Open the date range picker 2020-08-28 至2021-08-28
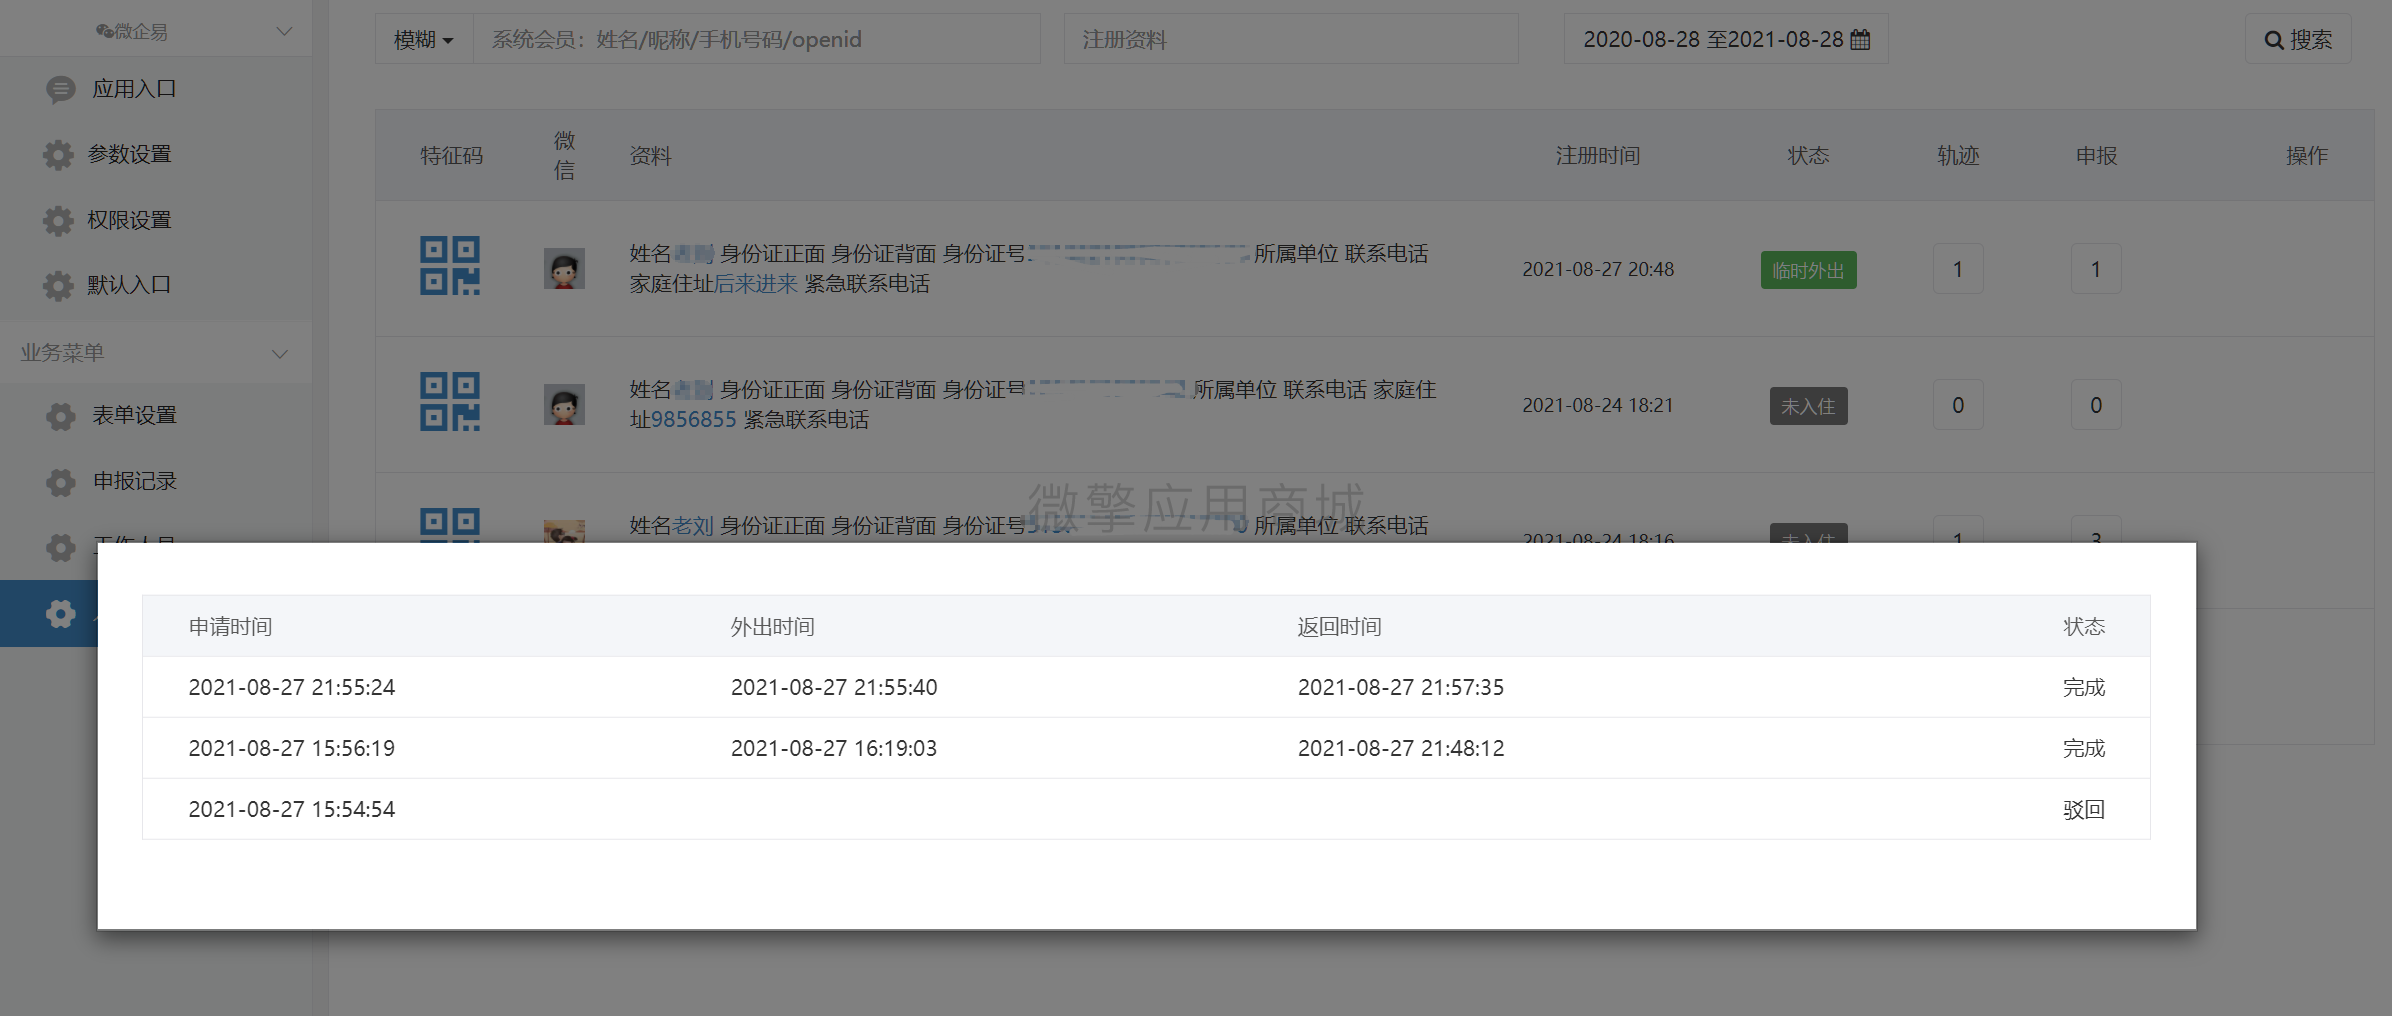 [1726, 39]
